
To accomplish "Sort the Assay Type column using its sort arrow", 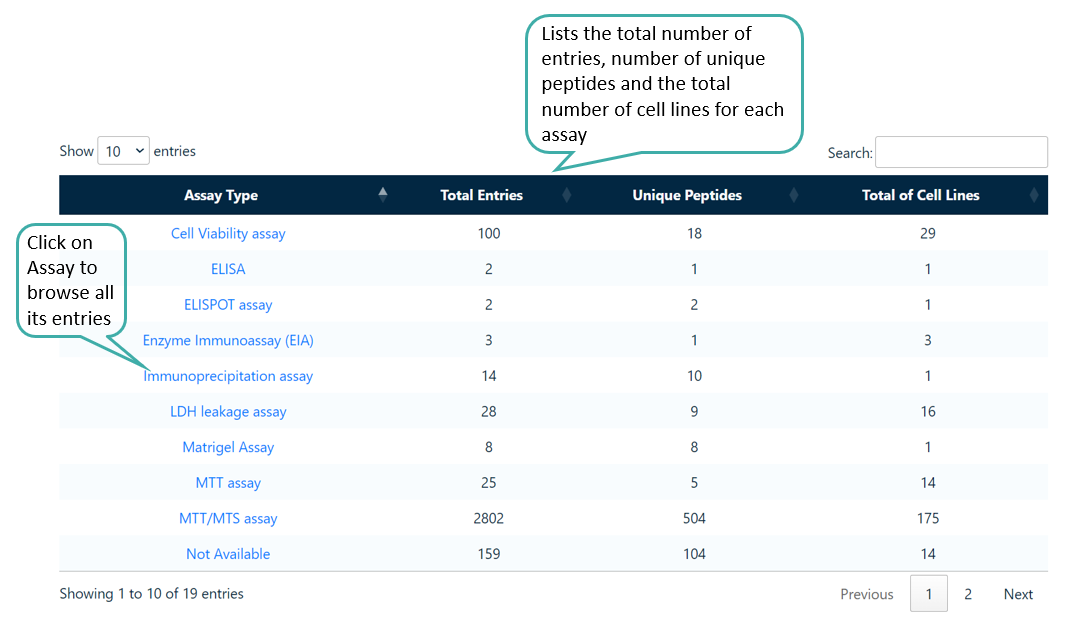I will 383,195.
